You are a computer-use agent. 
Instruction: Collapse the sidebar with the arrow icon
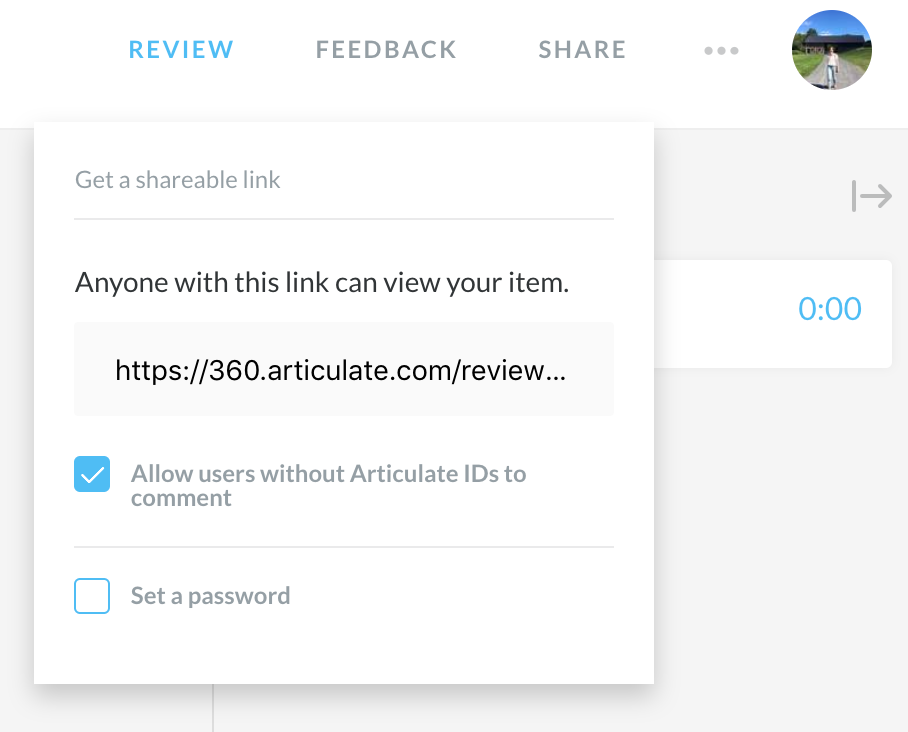point(871,196)
